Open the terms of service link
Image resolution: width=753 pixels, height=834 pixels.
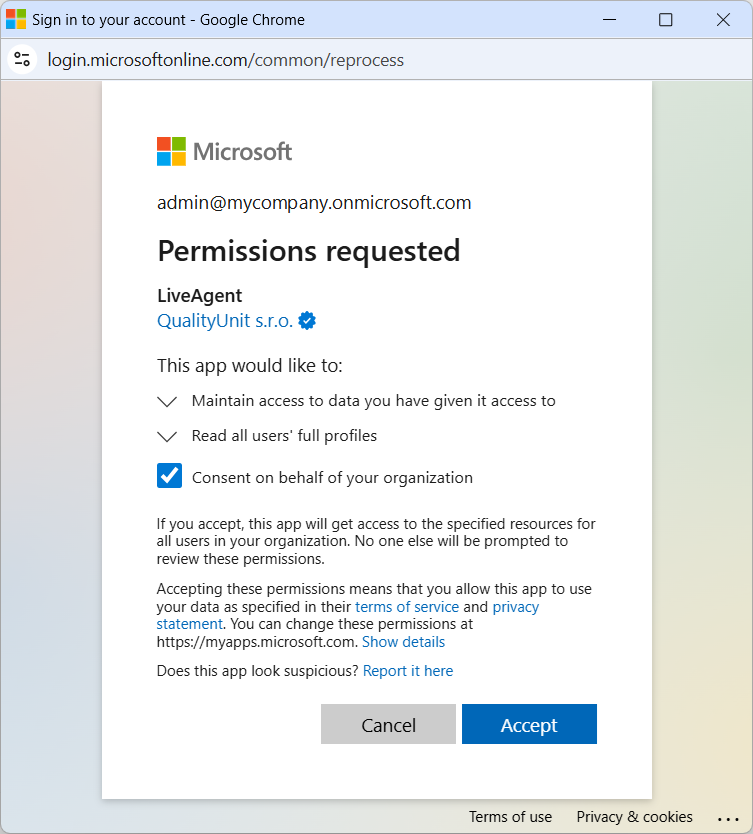point(407,607)
